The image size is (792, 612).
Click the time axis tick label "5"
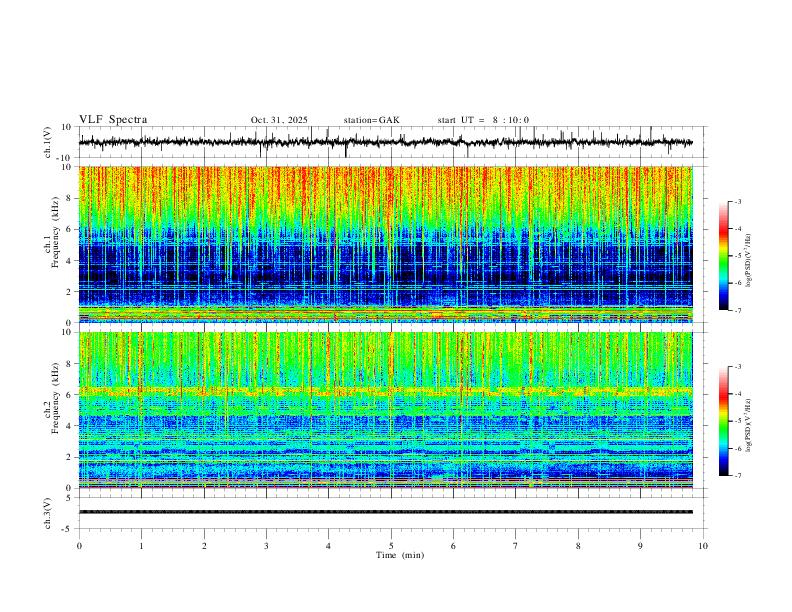click(391, 546)
